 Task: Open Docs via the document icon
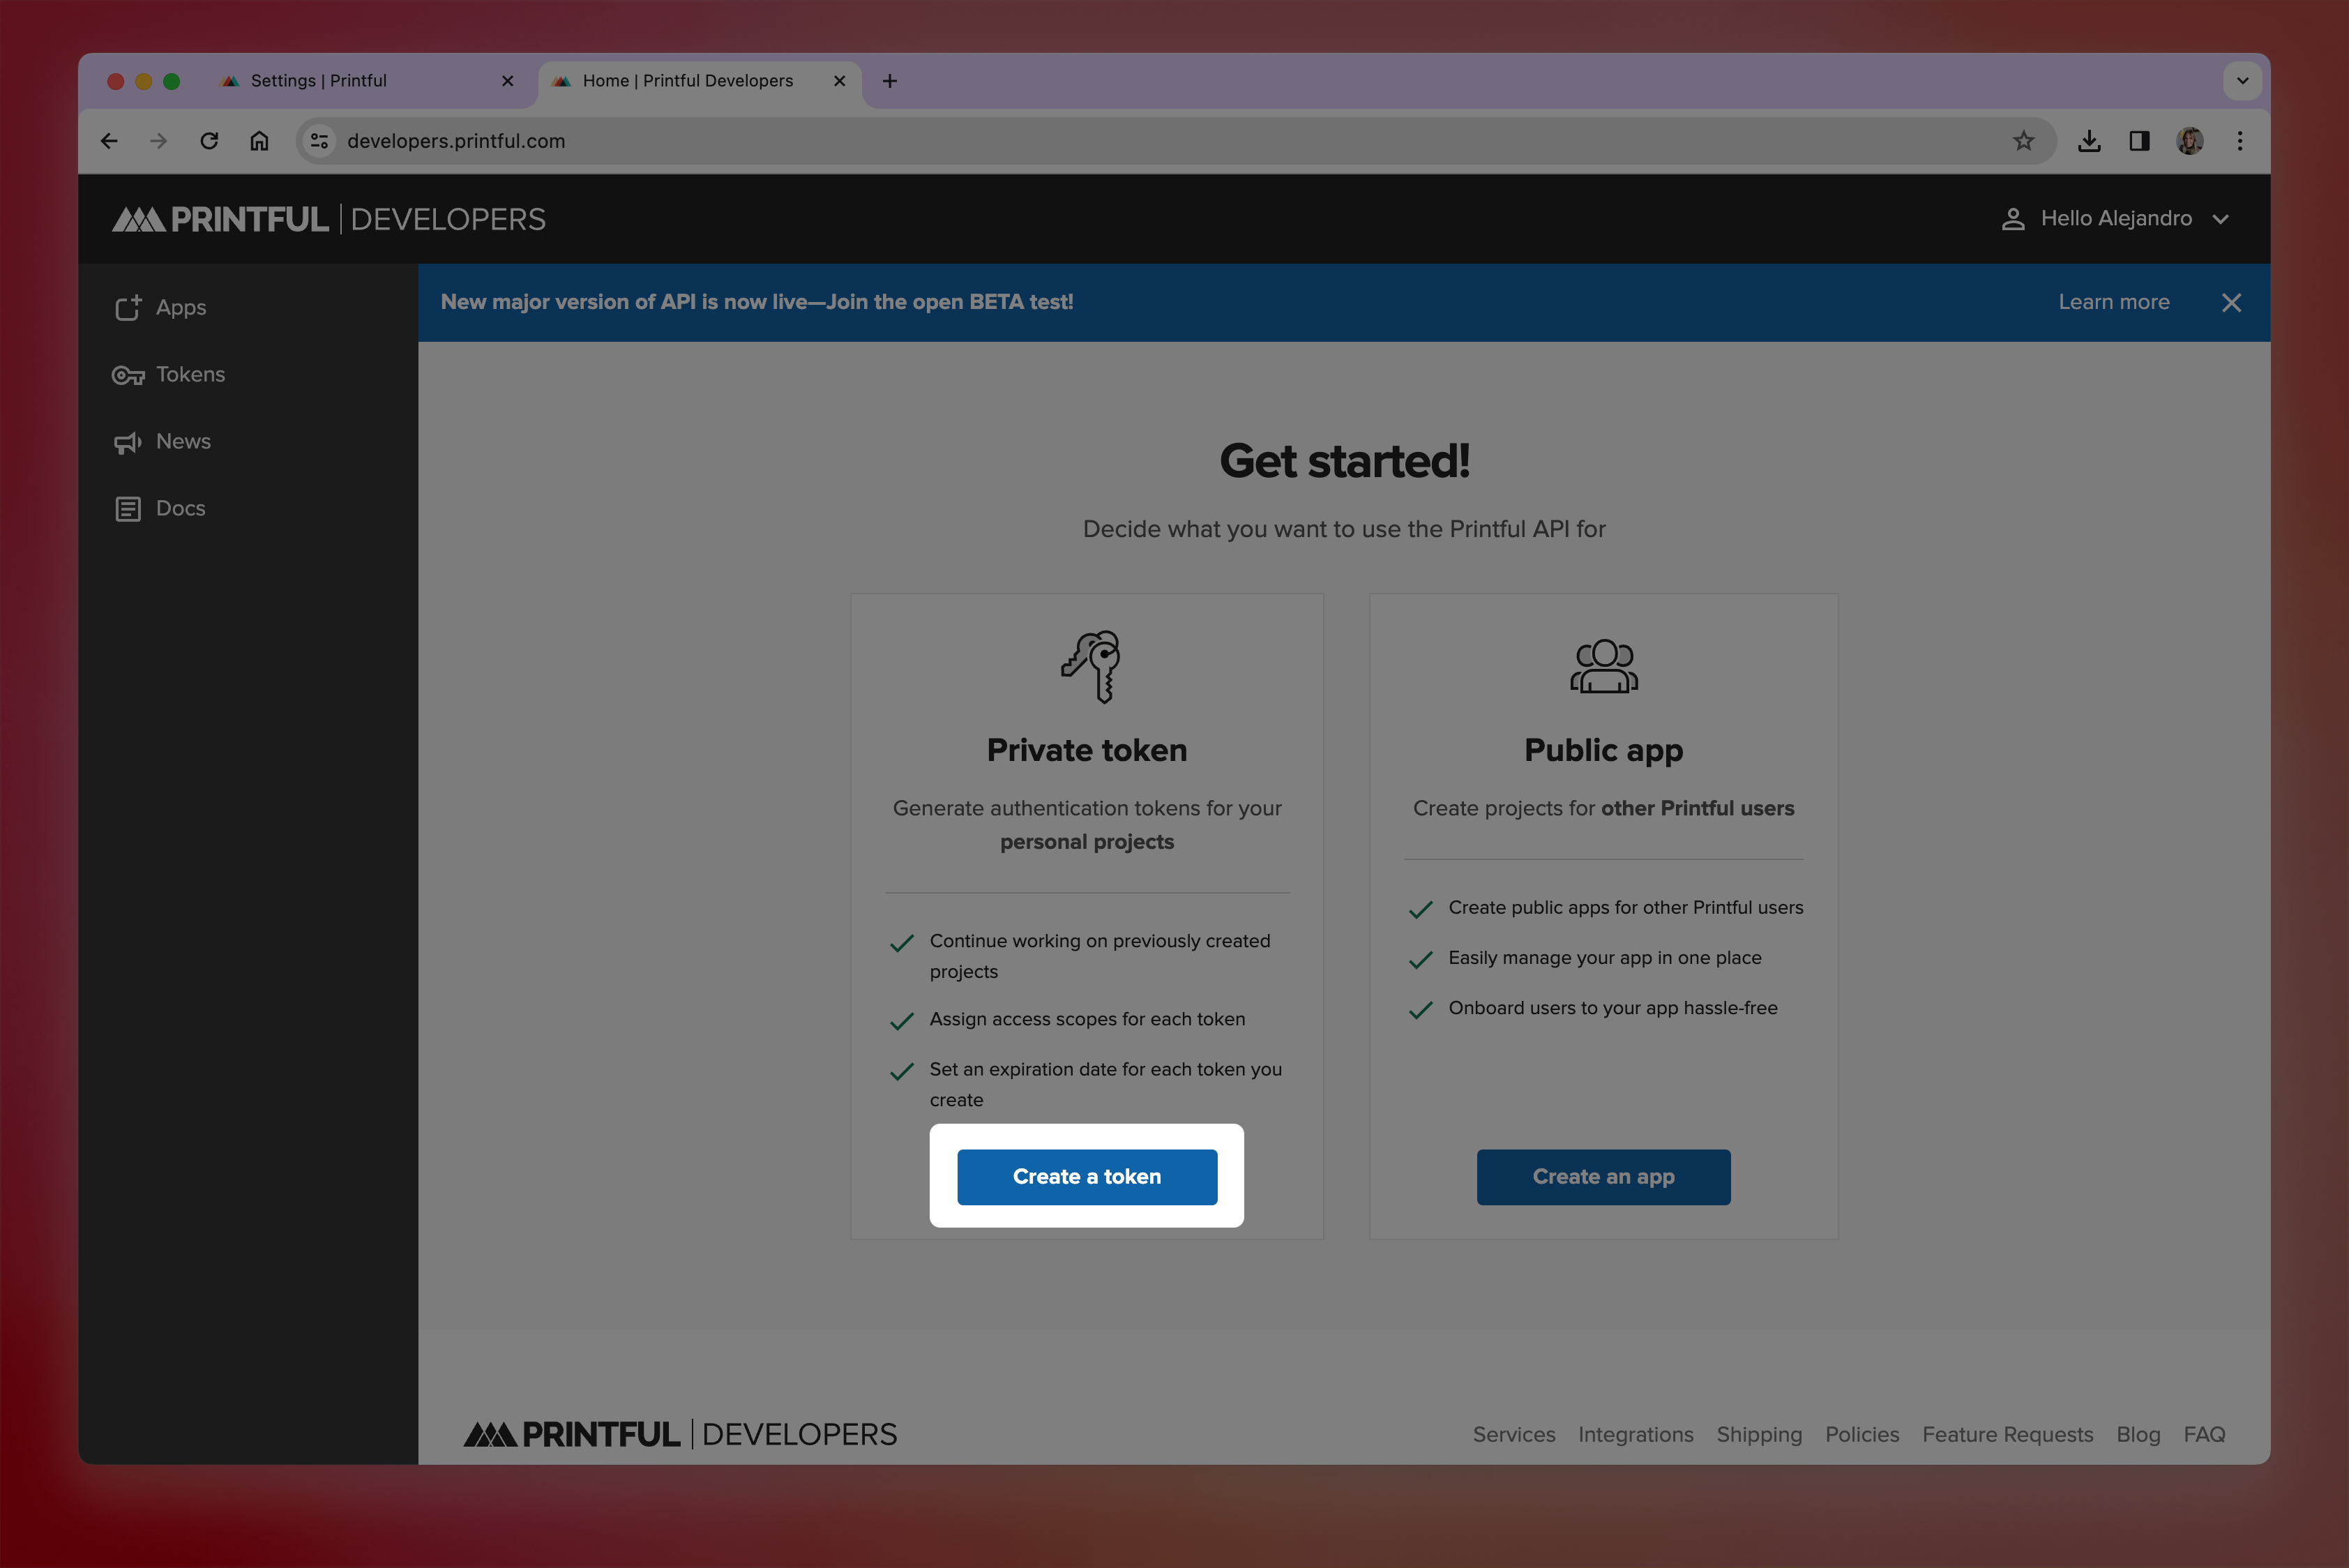(x=128, y=509)
